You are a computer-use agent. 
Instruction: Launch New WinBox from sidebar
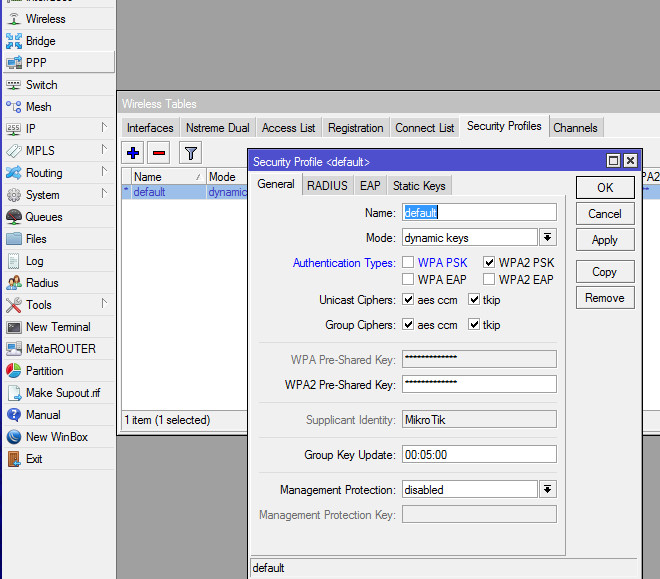[x=56, y=437]
